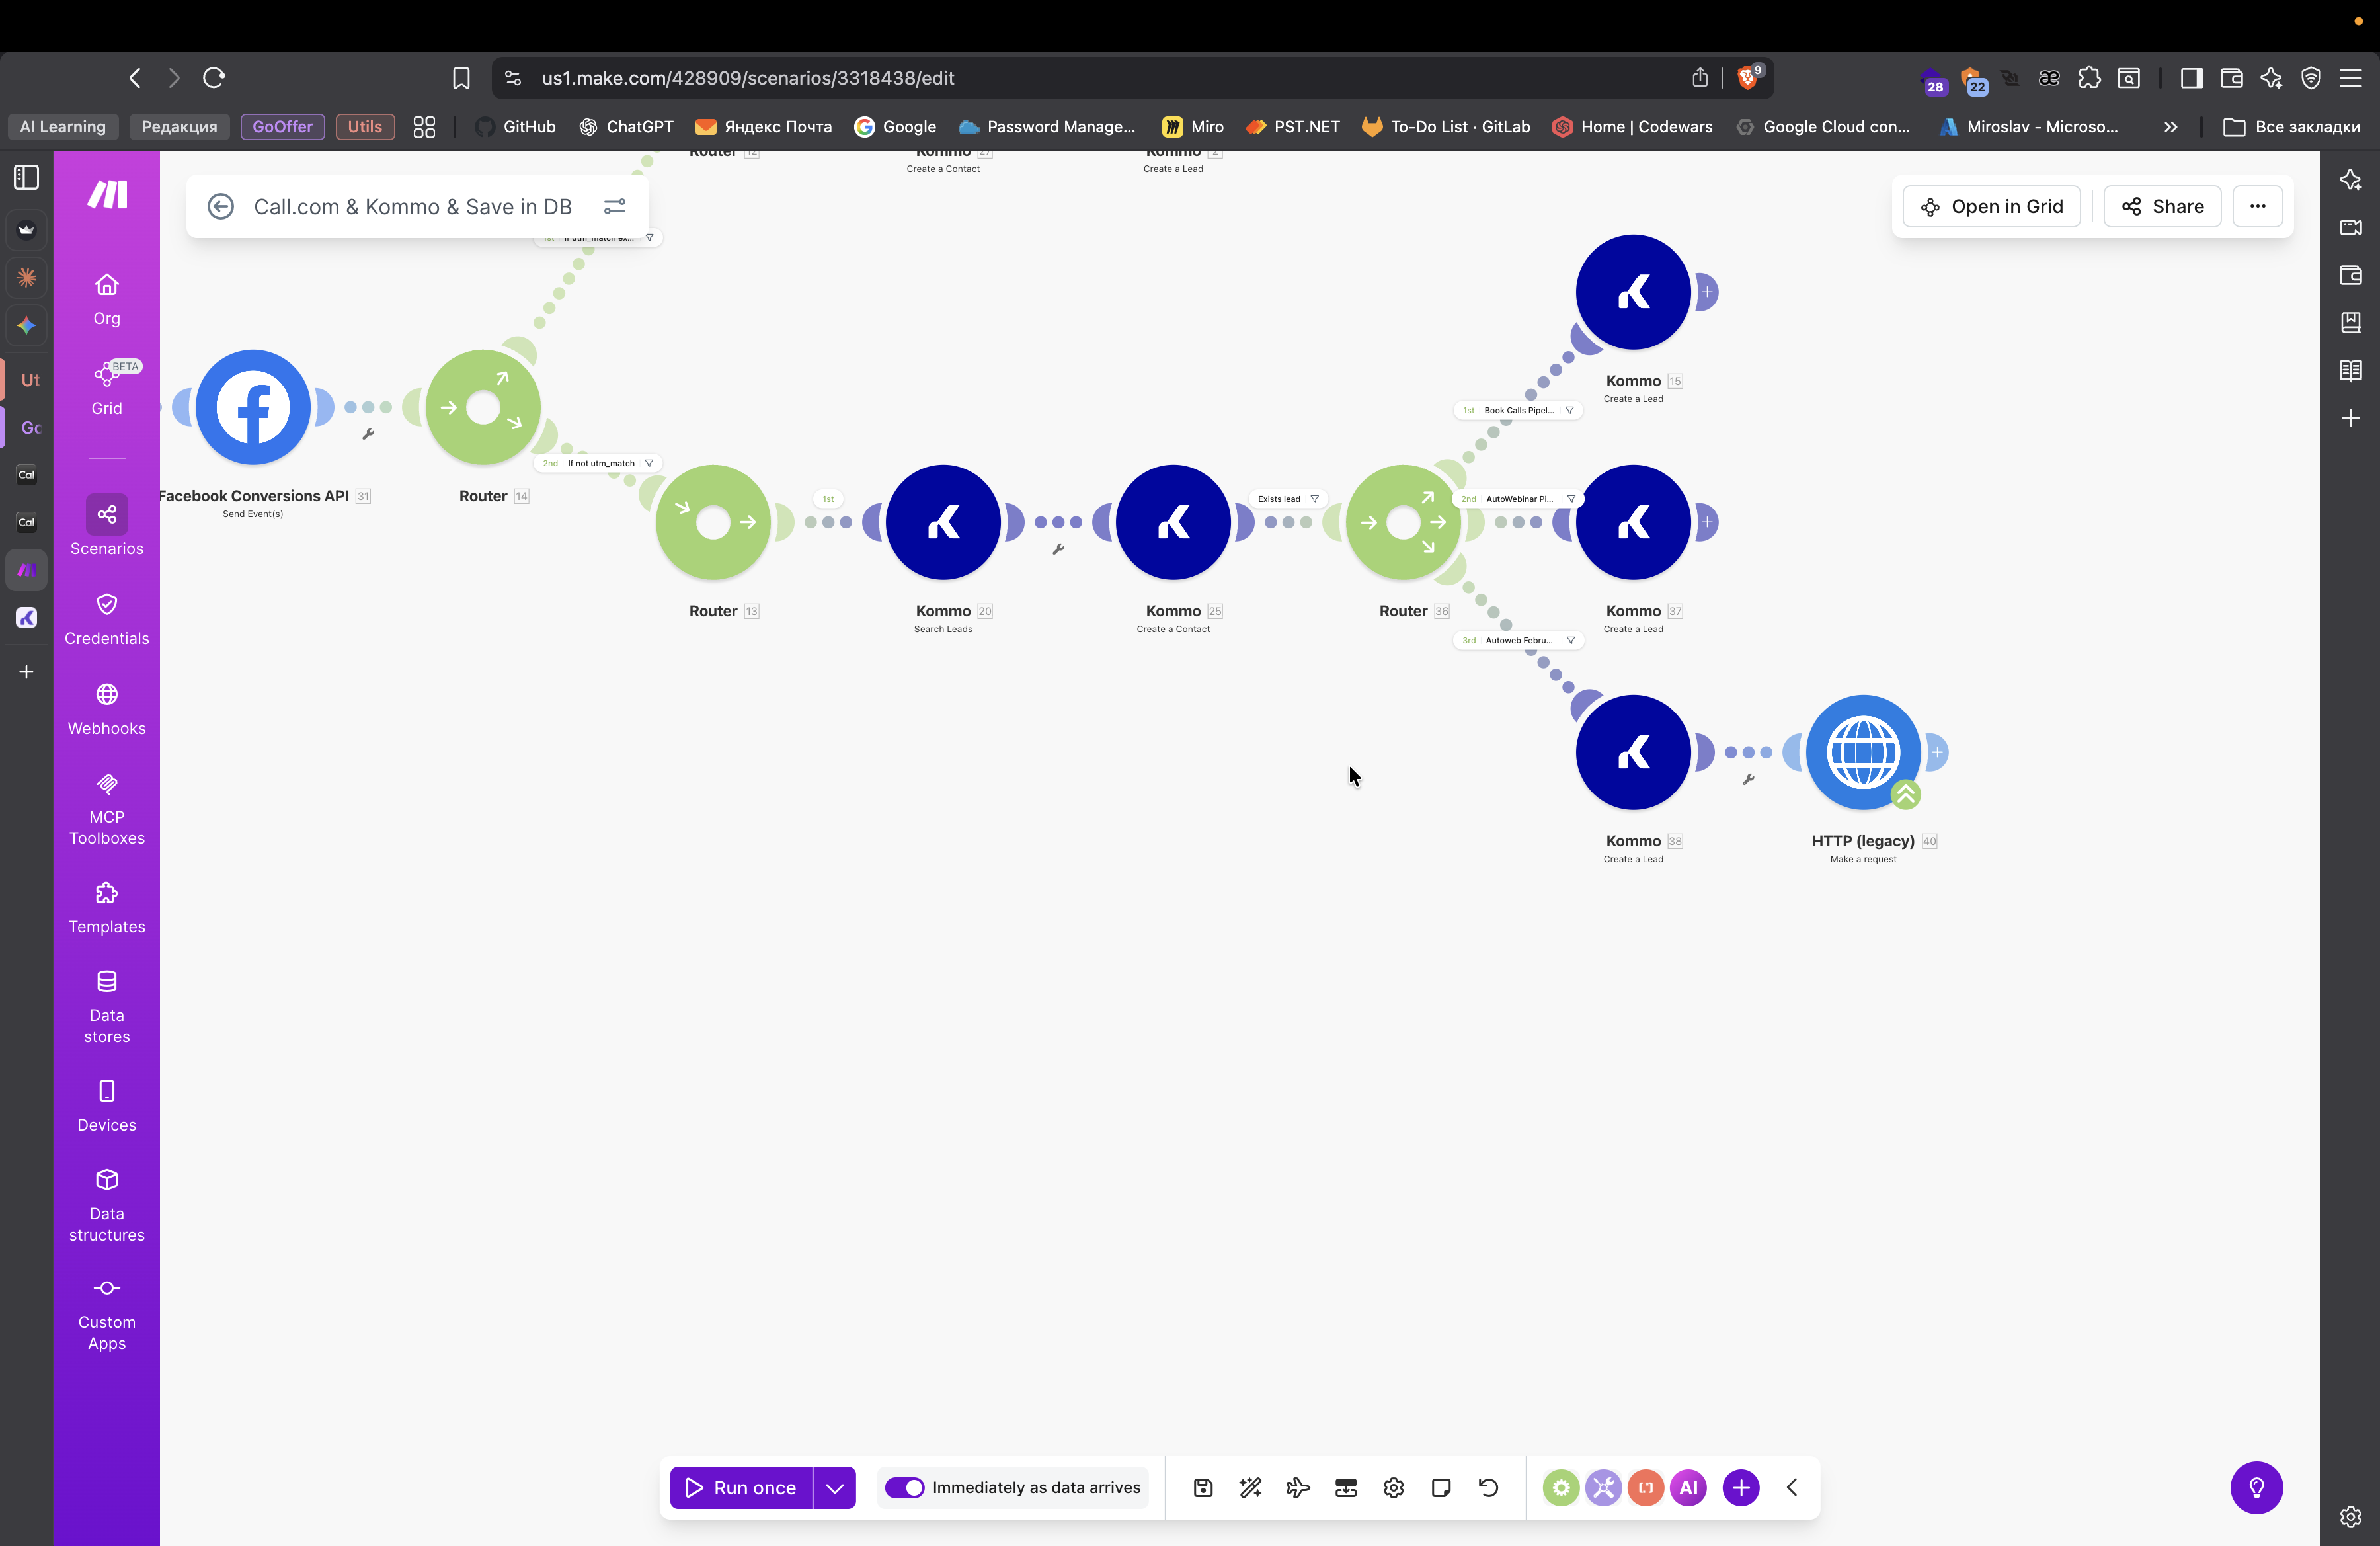
Task: Select the HTTP (legacy) module node
Action: point(1862,752)
